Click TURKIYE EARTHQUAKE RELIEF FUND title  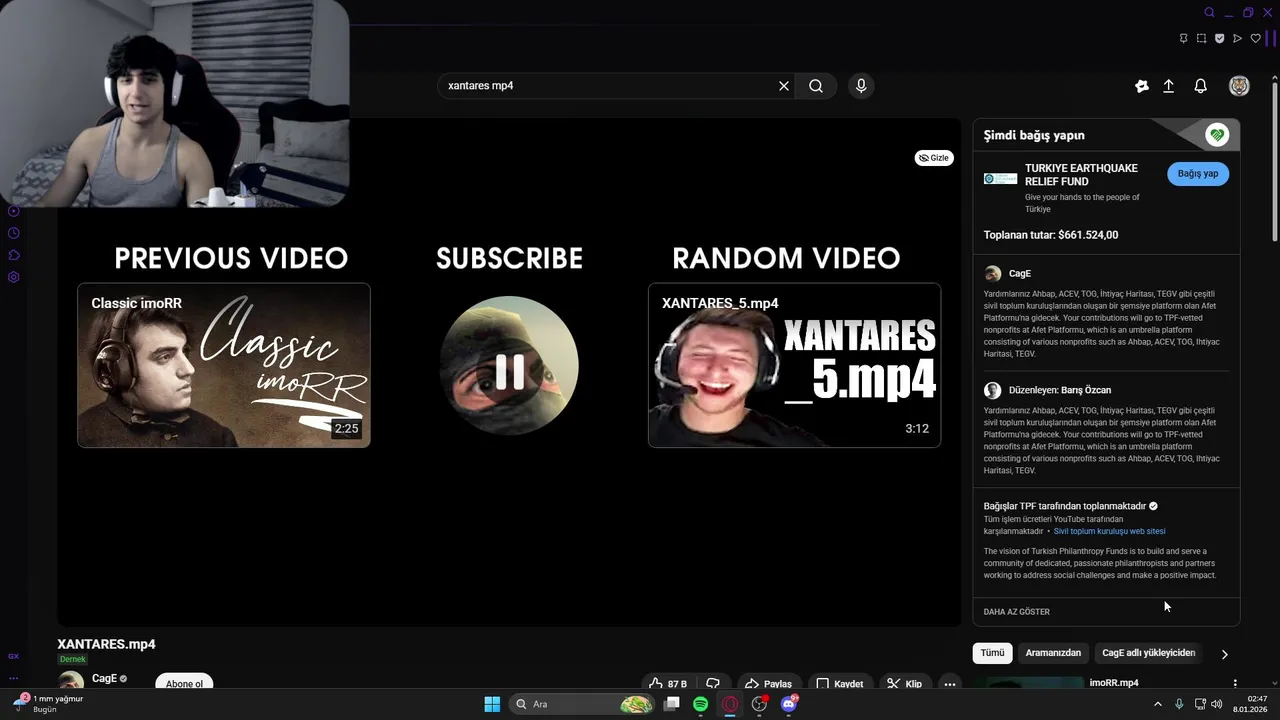coord(1081,175)
